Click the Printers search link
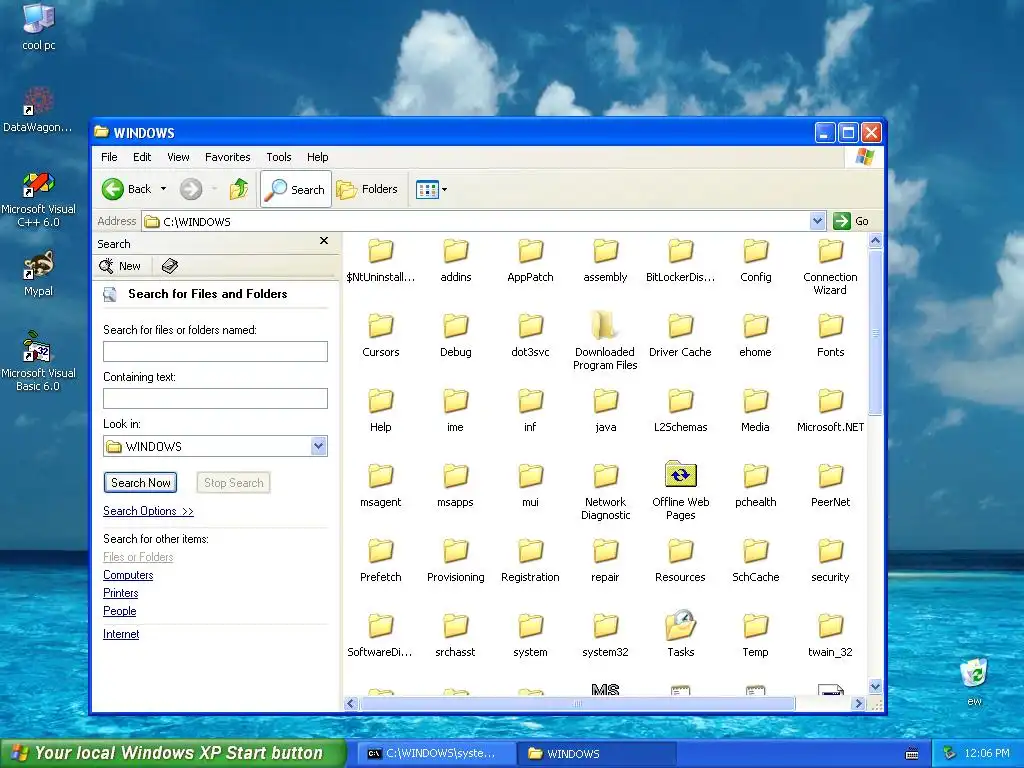The image size is (1024, 768). coord(121,594)
